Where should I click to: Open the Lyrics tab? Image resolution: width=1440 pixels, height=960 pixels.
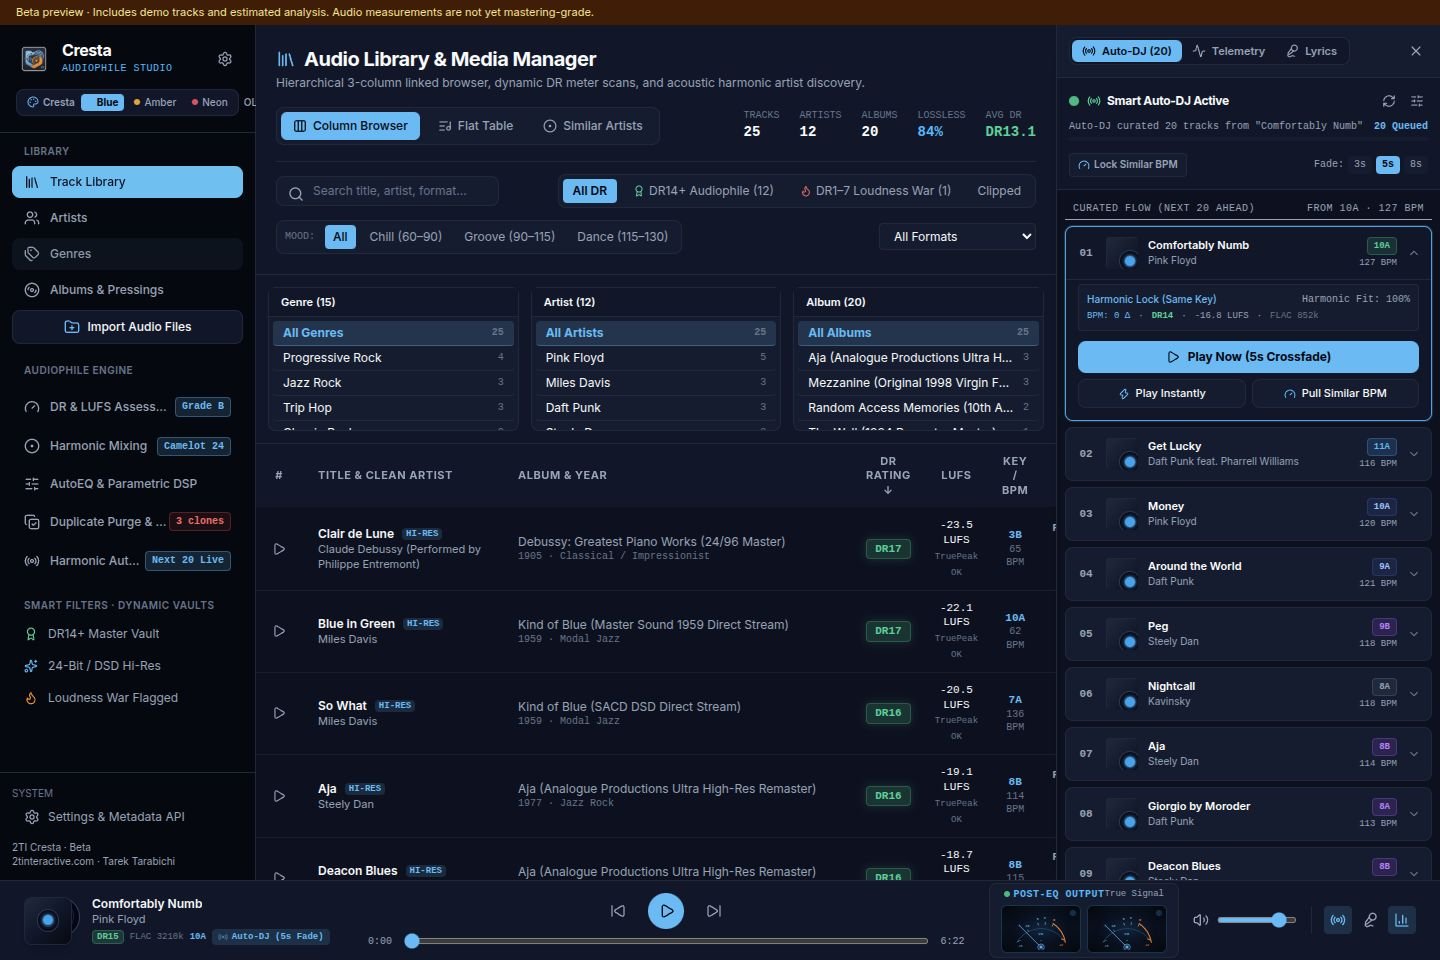1311,51
